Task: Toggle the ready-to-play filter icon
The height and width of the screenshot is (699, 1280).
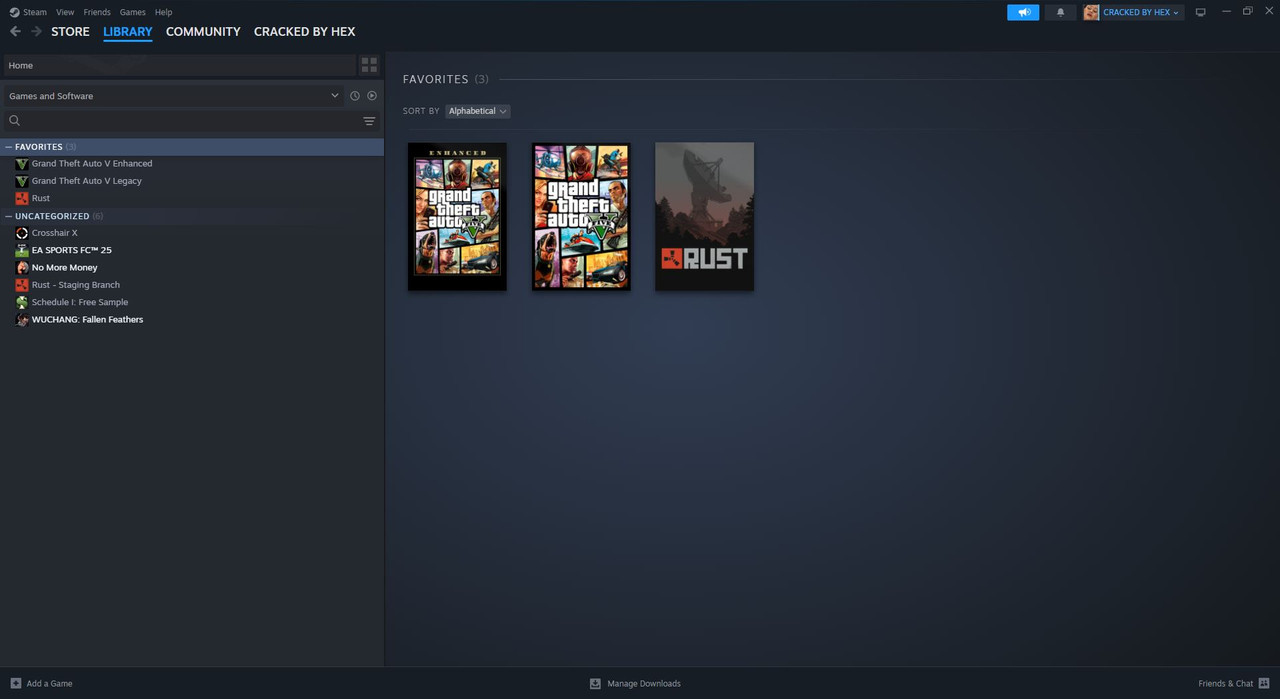Action: (372, 96)
